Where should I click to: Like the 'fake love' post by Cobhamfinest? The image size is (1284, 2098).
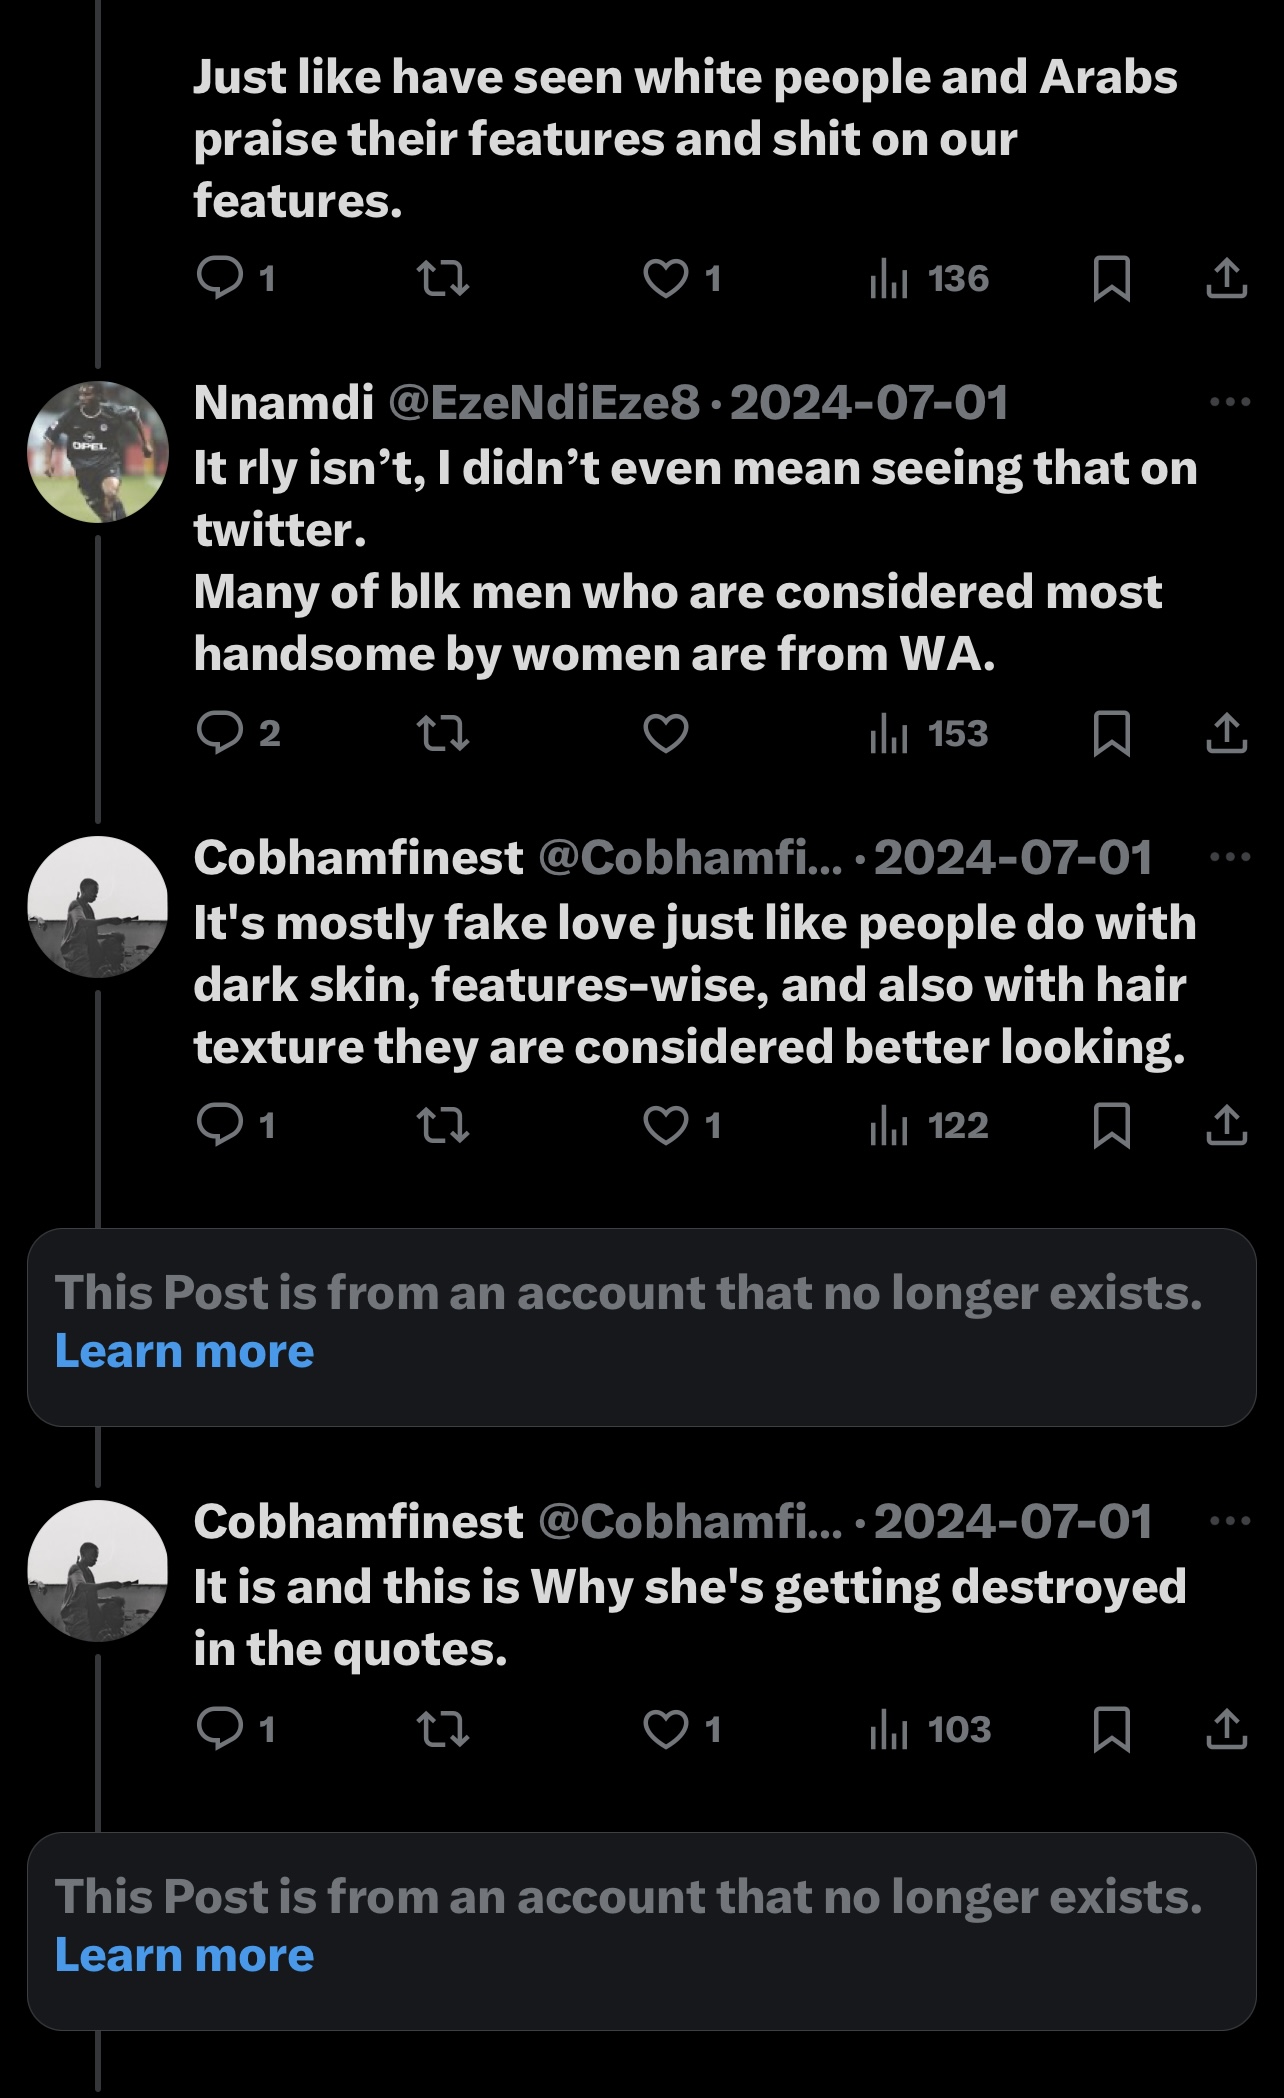(x=665, y=1127)
